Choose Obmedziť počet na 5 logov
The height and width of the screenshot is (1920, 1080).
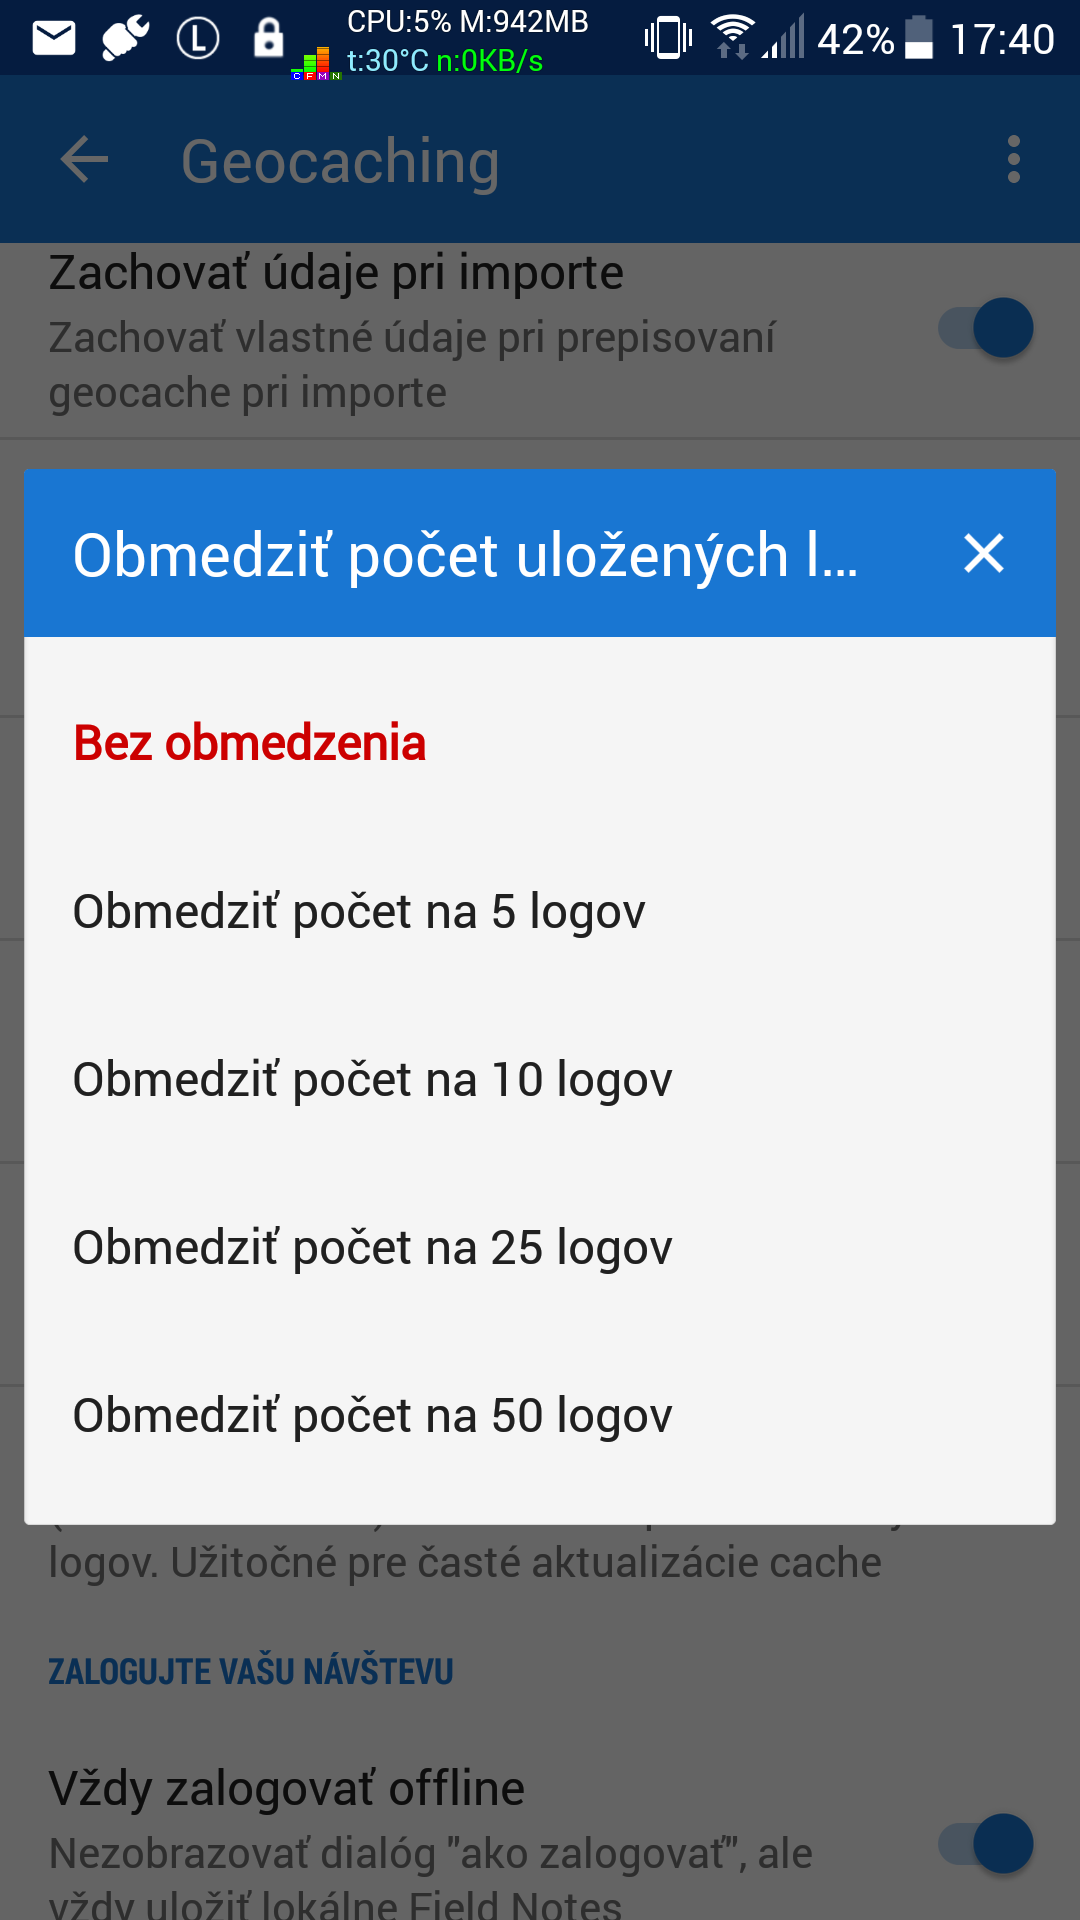pos(359,911)
